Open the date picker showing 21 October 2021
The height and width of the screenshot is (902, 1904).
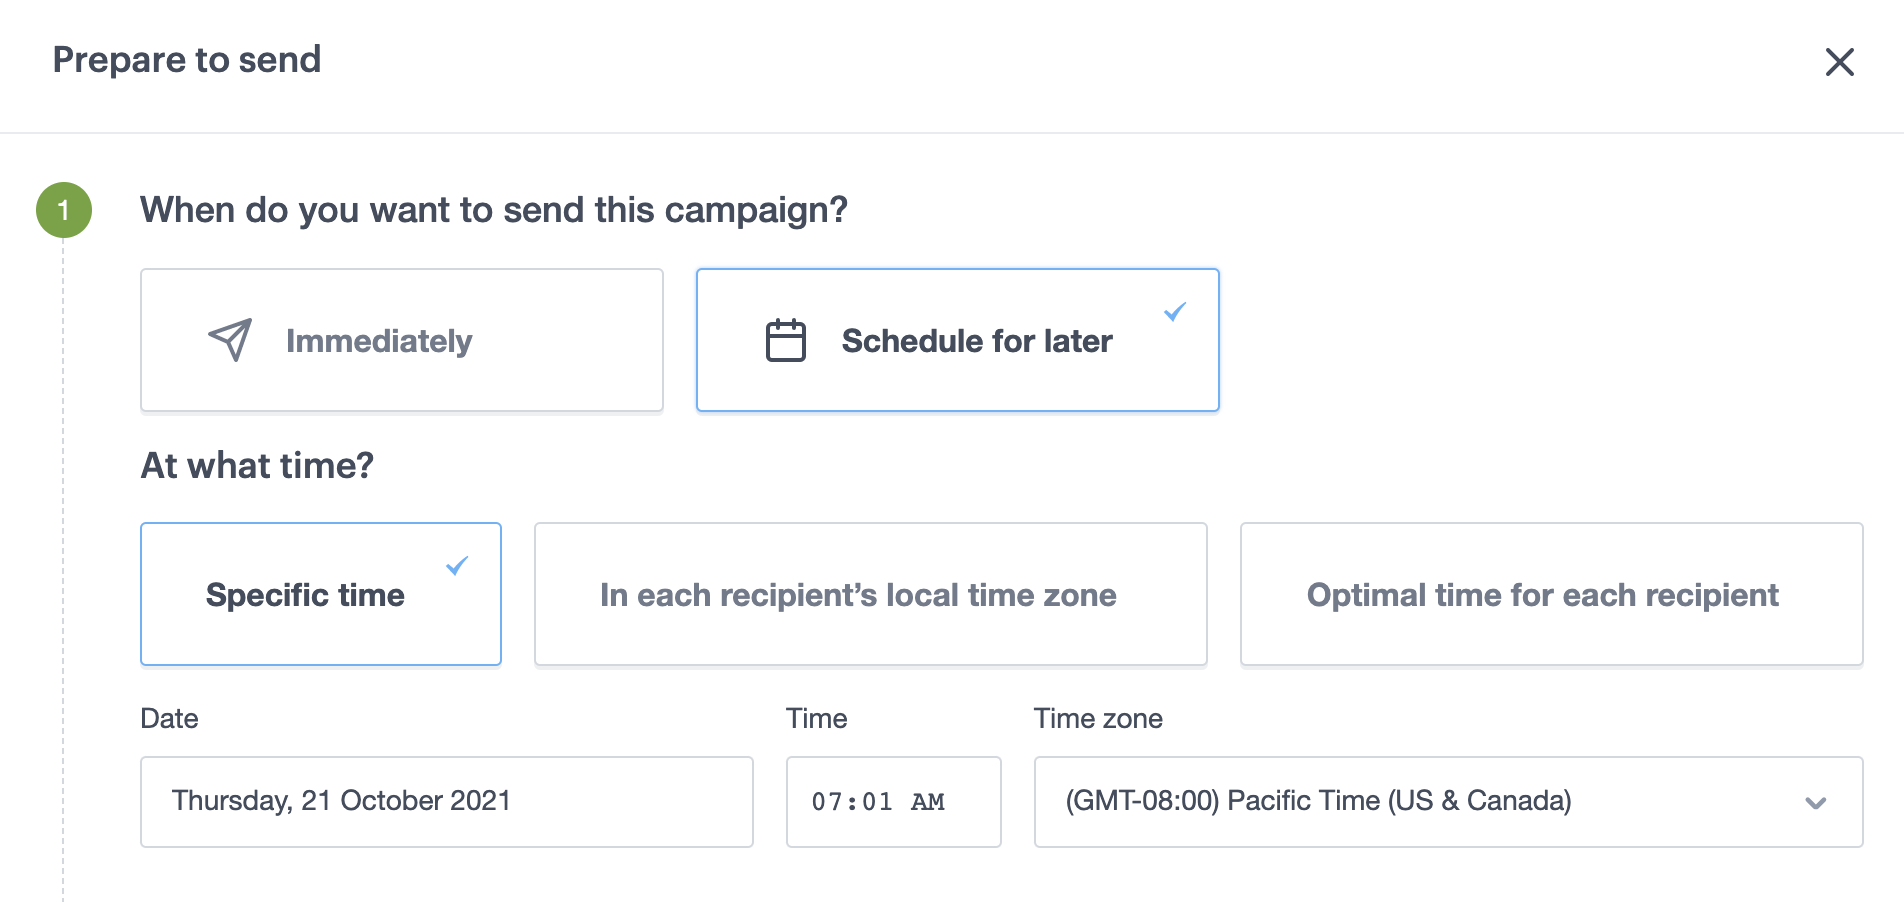point(446,802)
